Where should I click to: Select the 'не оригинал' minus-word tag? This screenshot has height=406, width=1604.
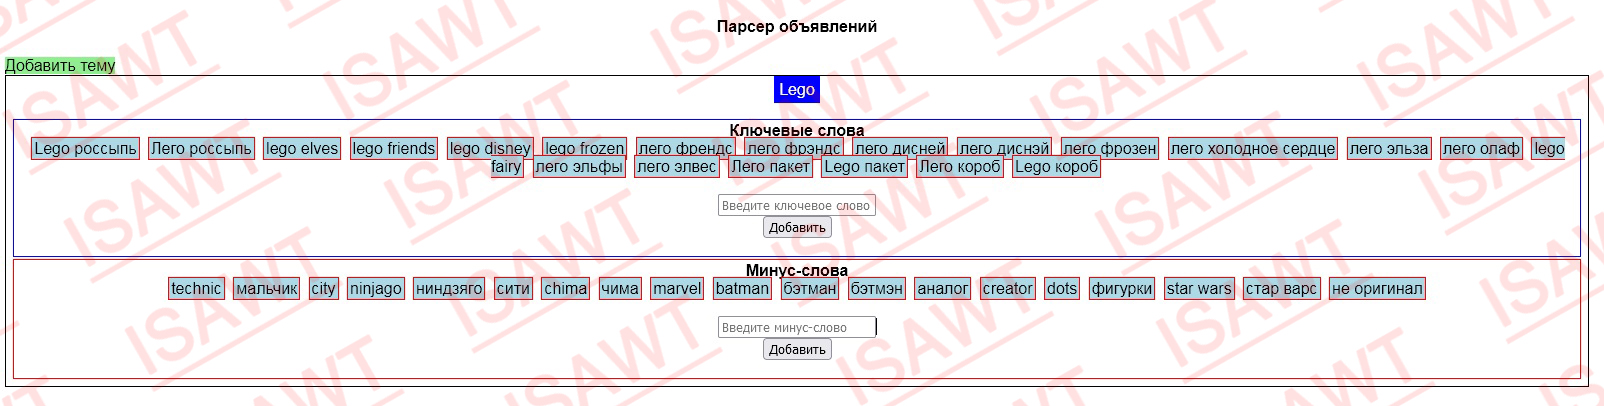point(1377,288)
